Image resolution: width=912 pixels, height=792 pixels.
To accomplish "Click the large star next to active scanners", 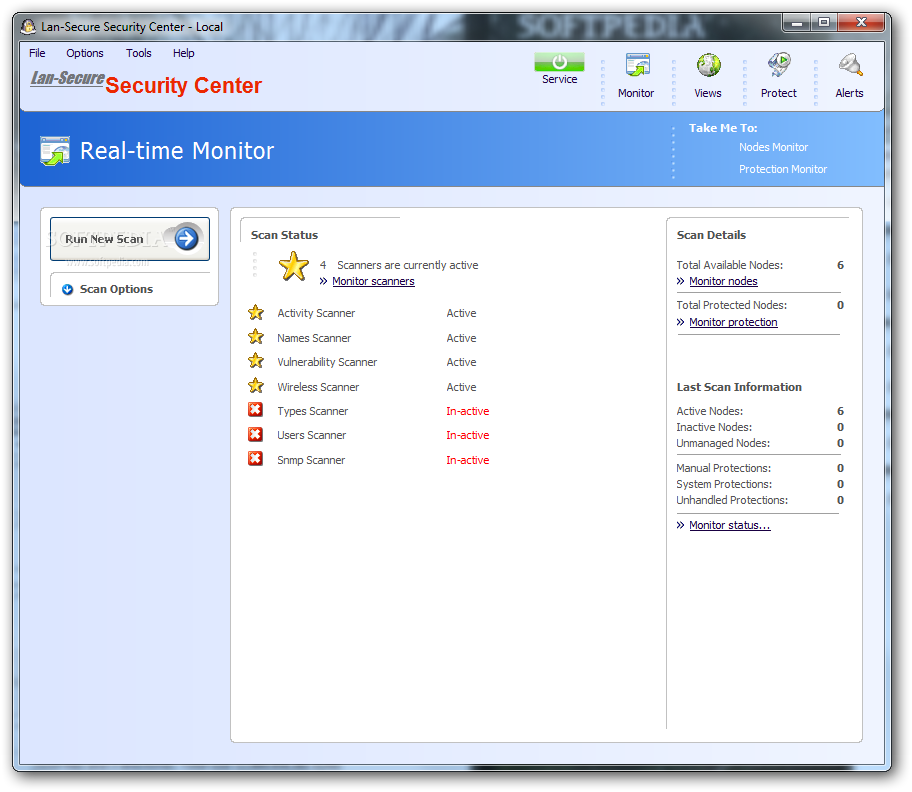I will [294, 266].
